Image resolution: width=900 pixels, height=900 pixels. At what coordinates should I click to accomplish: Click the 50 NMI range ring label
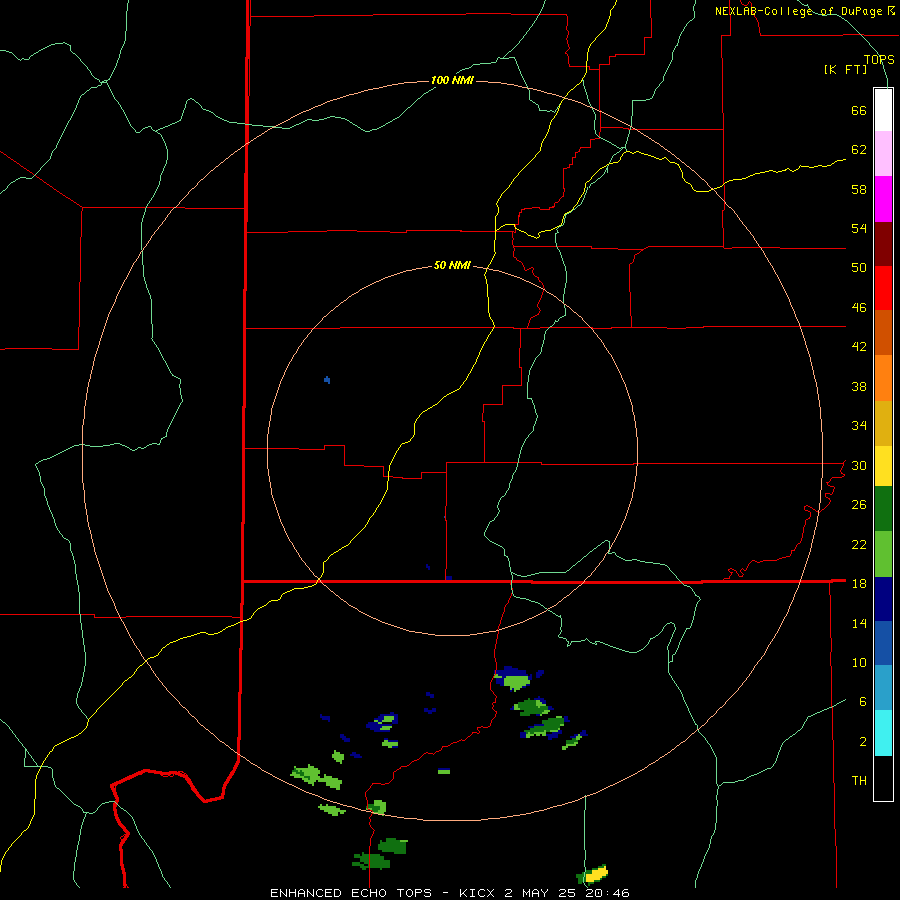point(452,265)
